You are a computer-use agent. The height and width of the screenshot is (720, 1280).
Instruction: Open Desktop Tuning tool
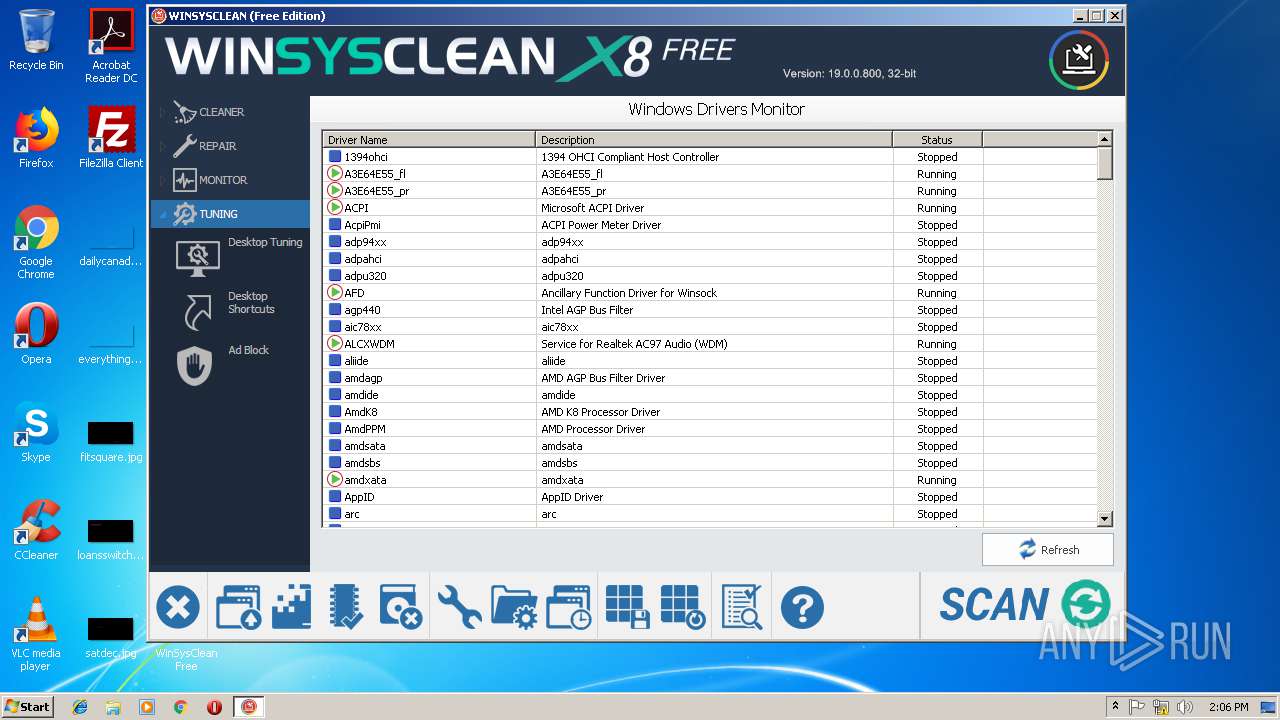pos(239,256)
